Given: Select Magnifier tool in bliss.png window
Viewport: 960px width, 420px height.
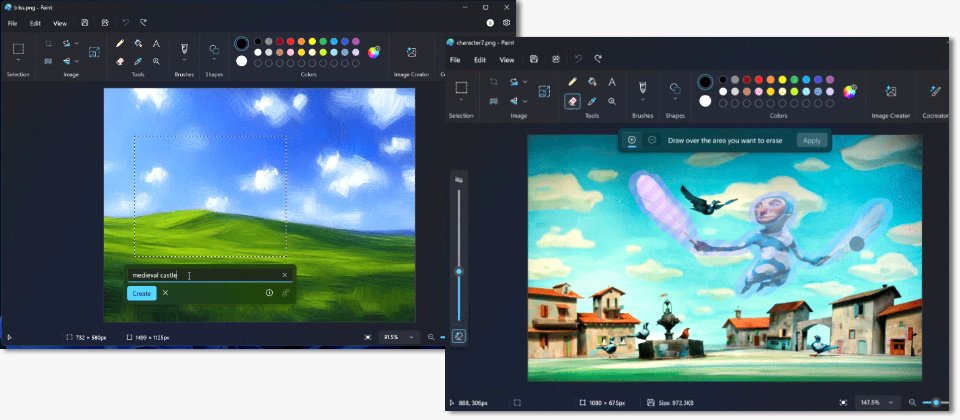Looking at the screenshot, I should point(156,61).
